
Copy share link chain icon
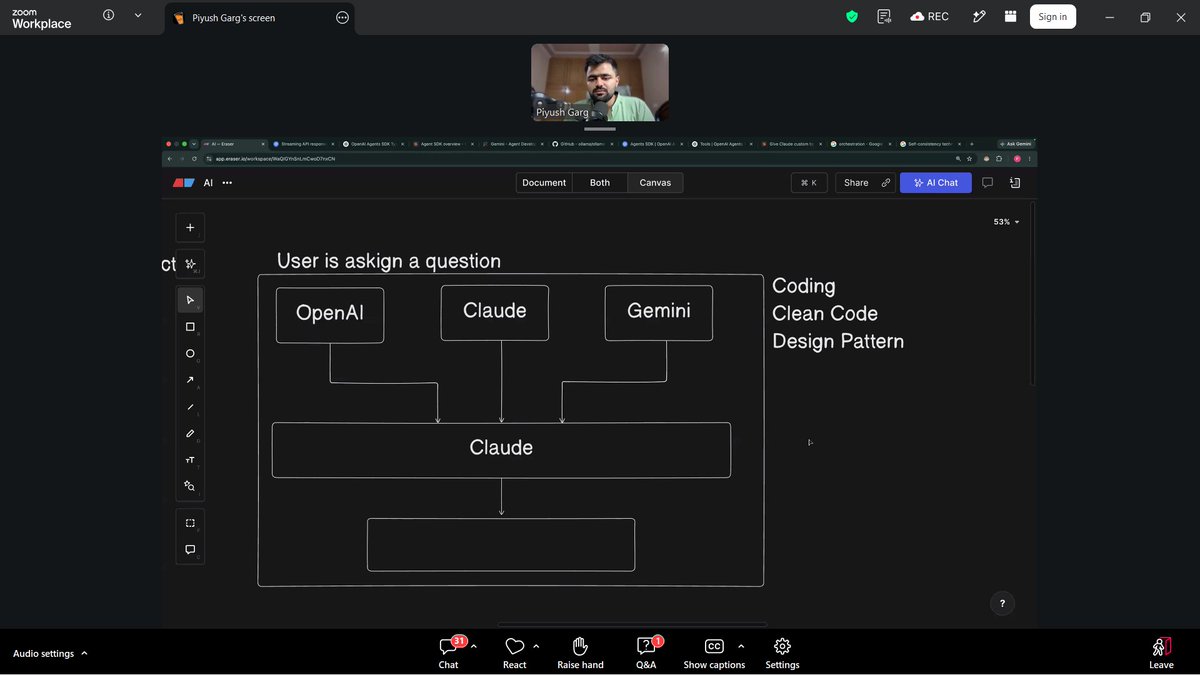[x=886, y=183]
